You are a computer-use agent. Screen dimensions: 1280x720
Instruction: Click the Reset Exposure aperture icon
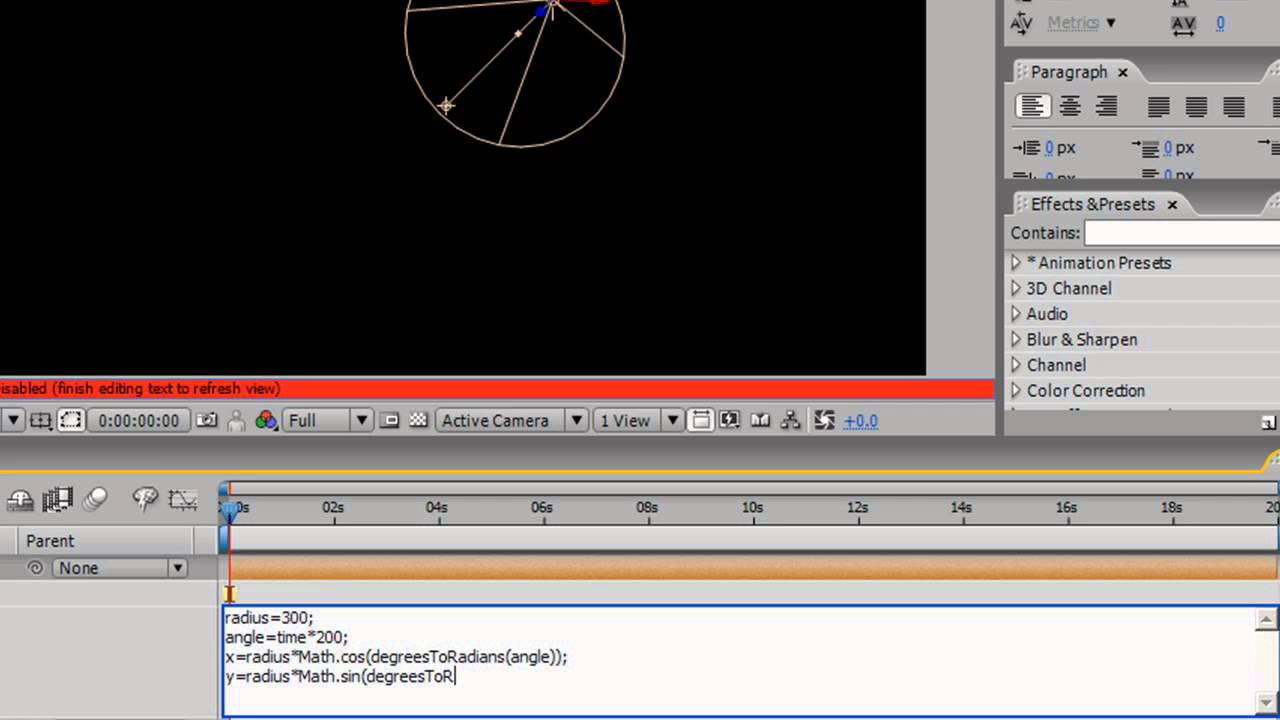tap(824, 421)
